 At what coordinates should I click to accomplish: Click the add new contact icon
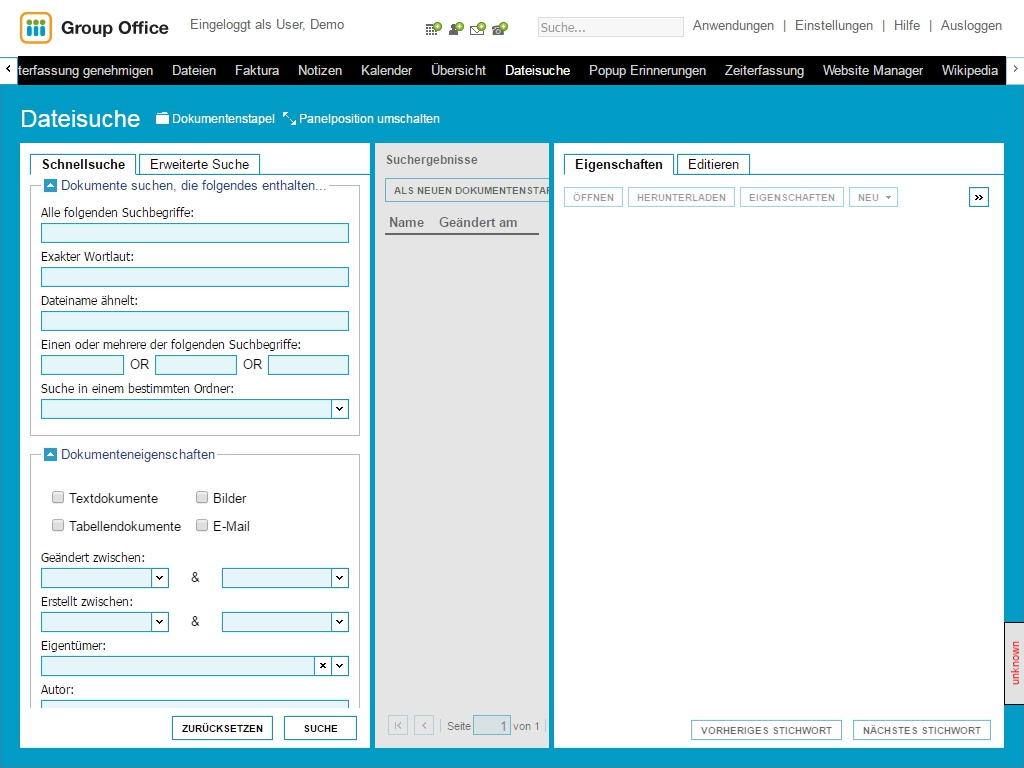click(x=456, y=29)
